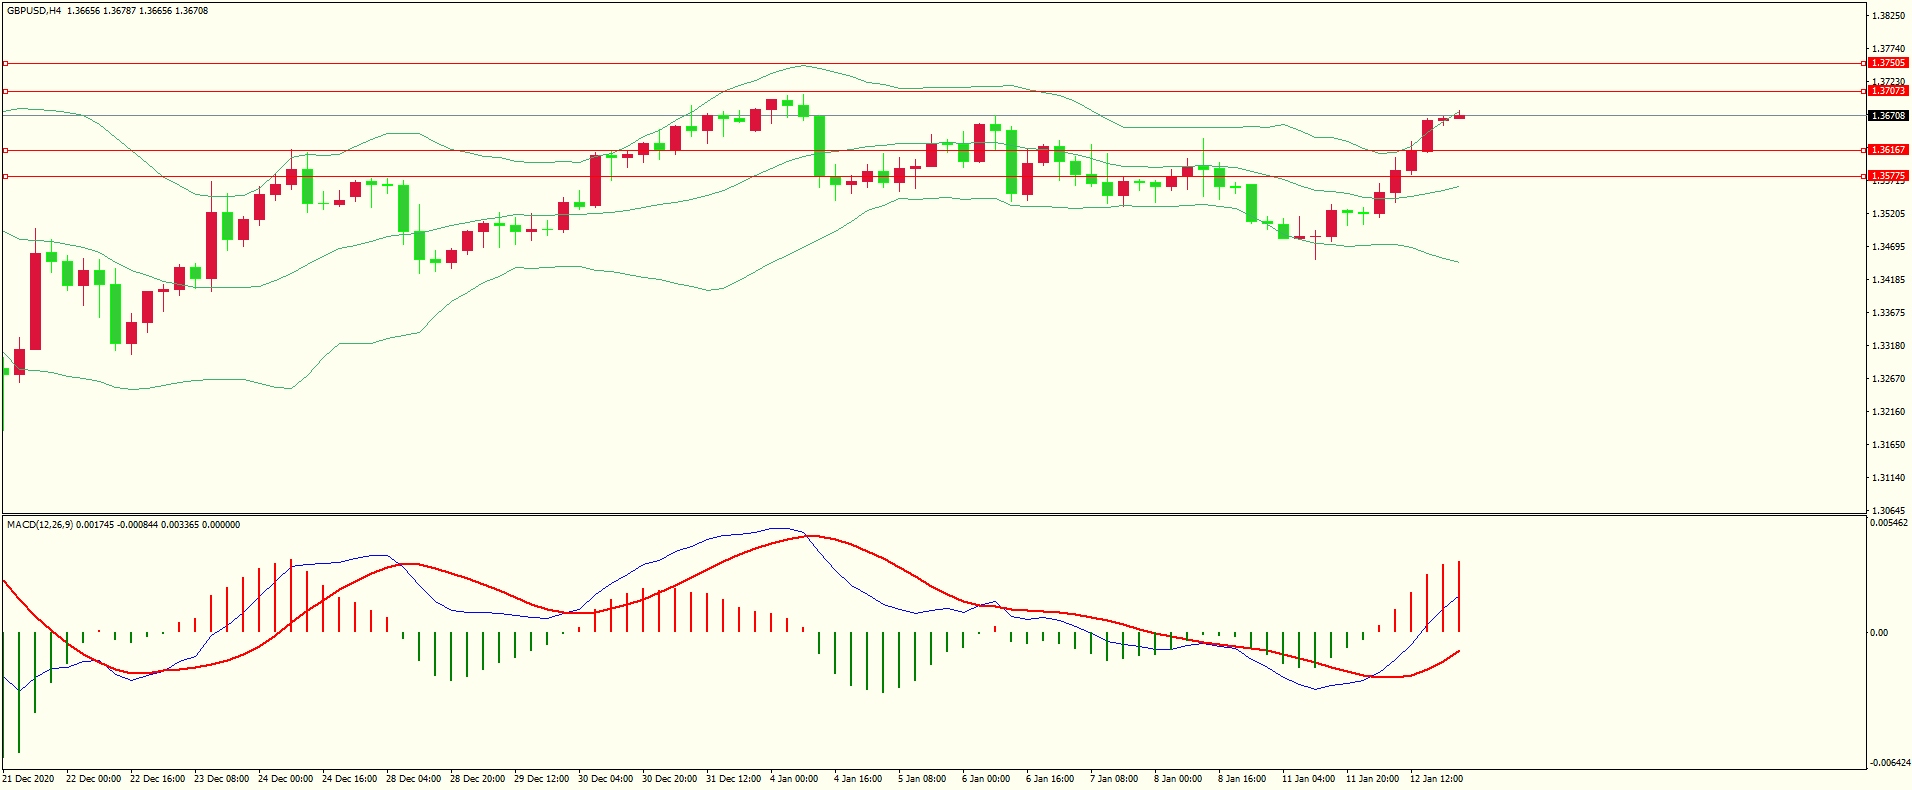
Task: Click the -0.006424 MACD scale value
Action: [x=1889, y=763]
